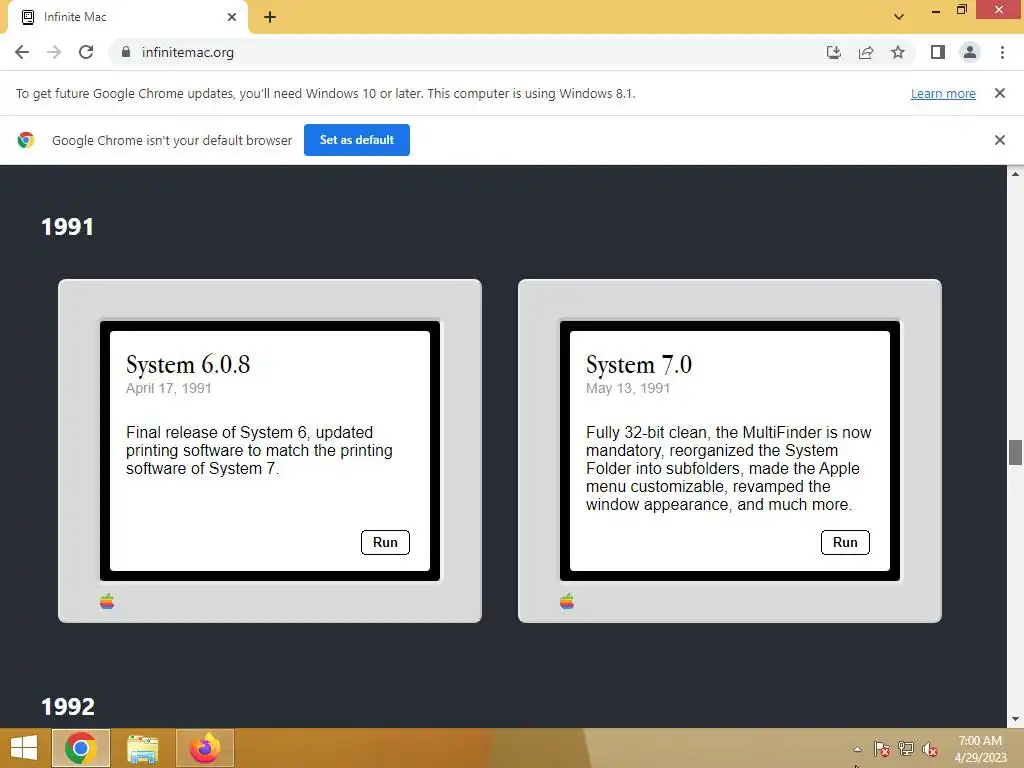Open Learn more link

943,93
